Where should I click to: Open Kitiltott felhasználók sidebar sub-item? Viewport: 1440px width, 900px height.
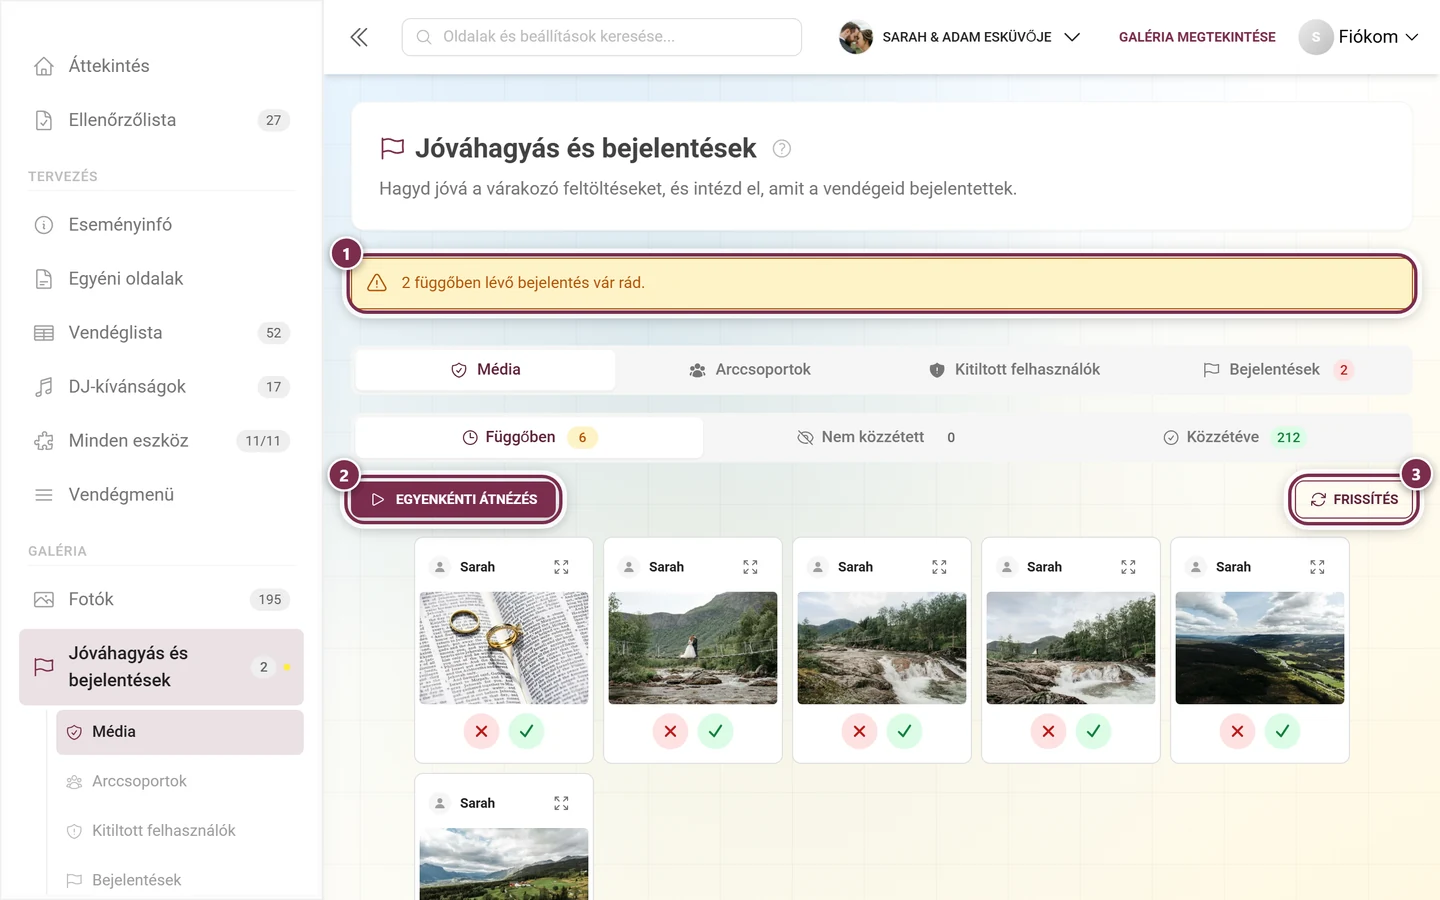pos(180,831)
